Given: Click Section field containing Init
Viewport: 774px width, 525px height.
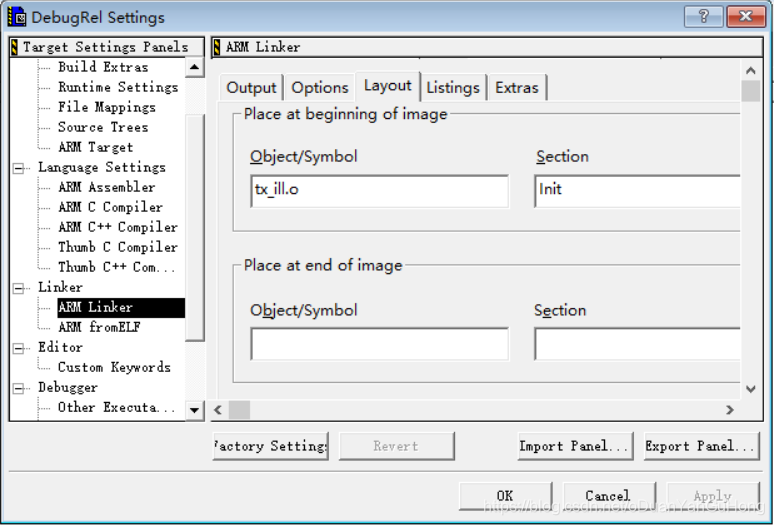Looking at the screenshot, I should 637,190.
